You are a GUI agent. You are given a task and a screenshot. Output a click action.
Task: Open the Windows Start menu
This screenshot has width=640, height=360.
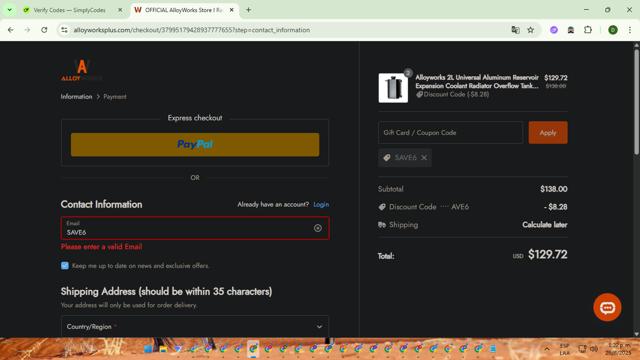(x=148, y=349)
